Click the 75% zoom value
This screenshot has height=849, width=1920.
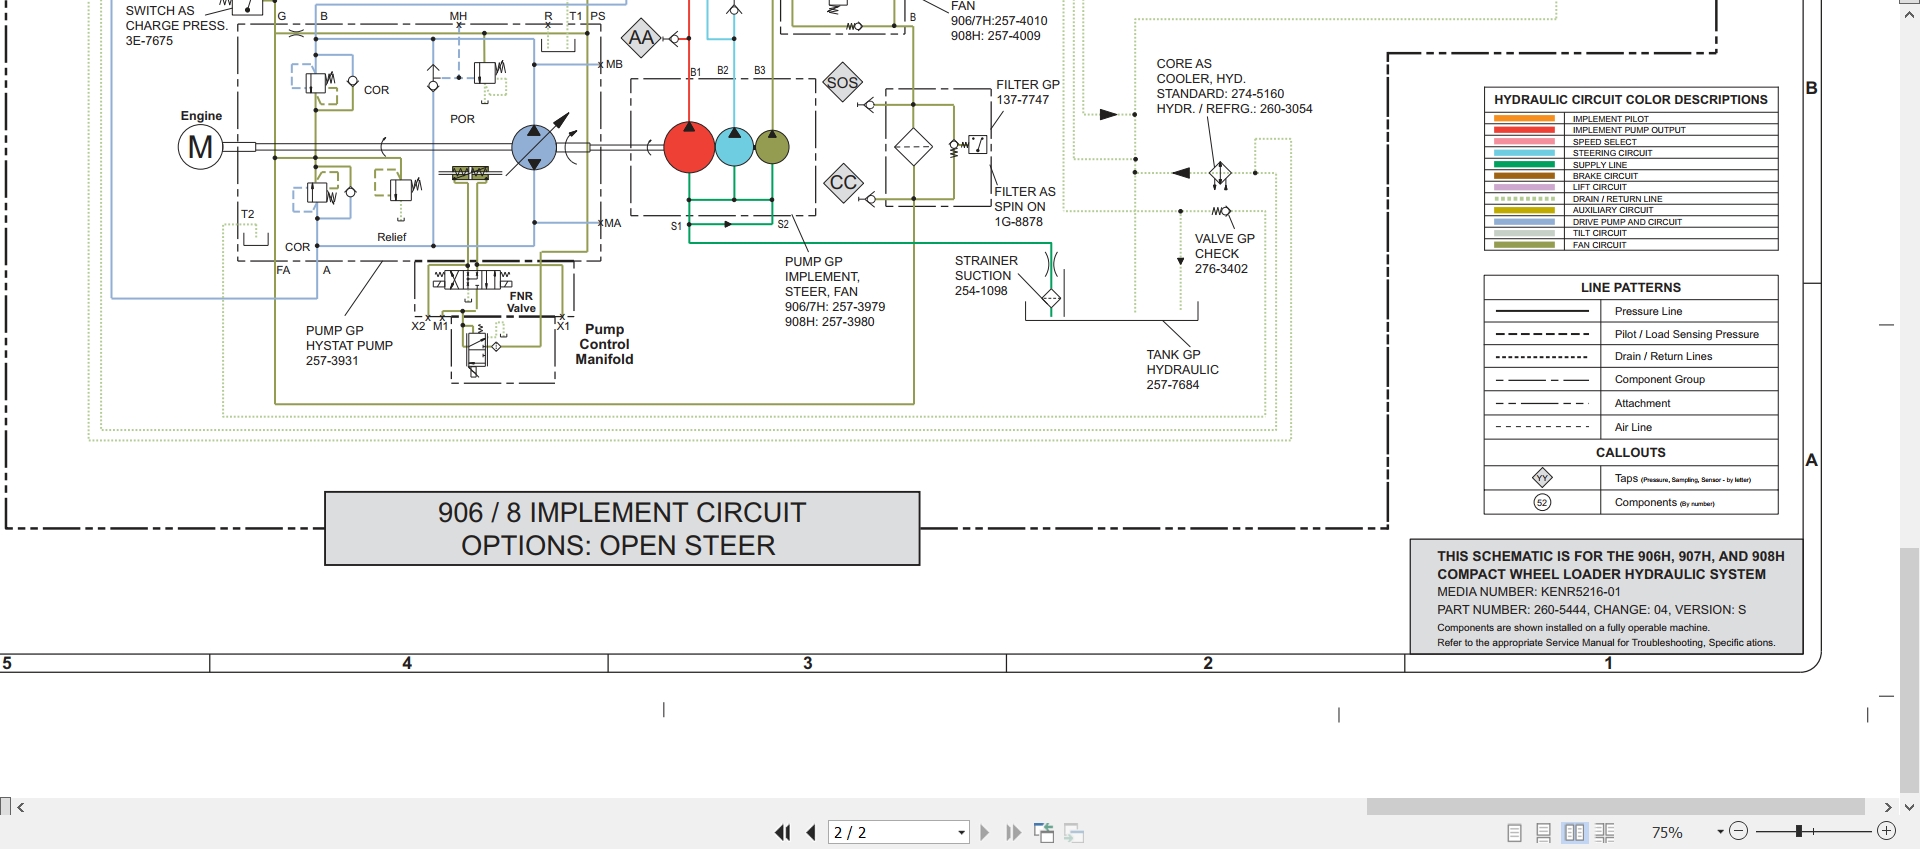click(x=1667, y=832)
